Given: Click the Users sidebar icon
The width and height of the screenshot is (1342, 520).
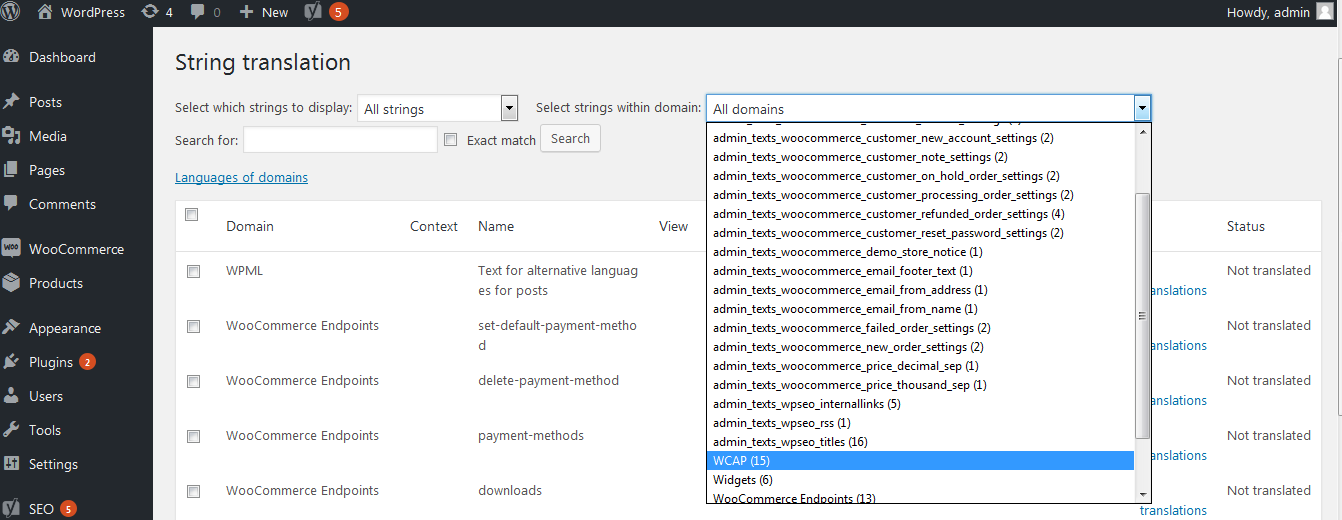Looking at the screenshot, I should [x=12, y=396].
